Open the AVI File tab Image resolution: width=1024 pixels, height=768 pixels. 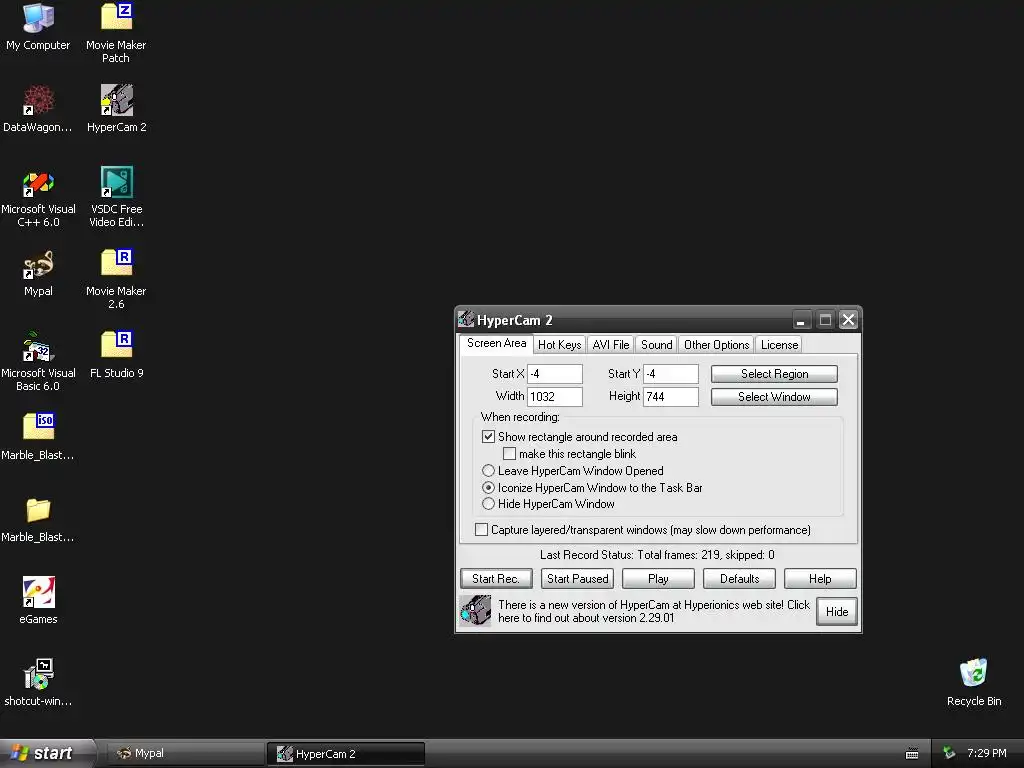point(611,345)
